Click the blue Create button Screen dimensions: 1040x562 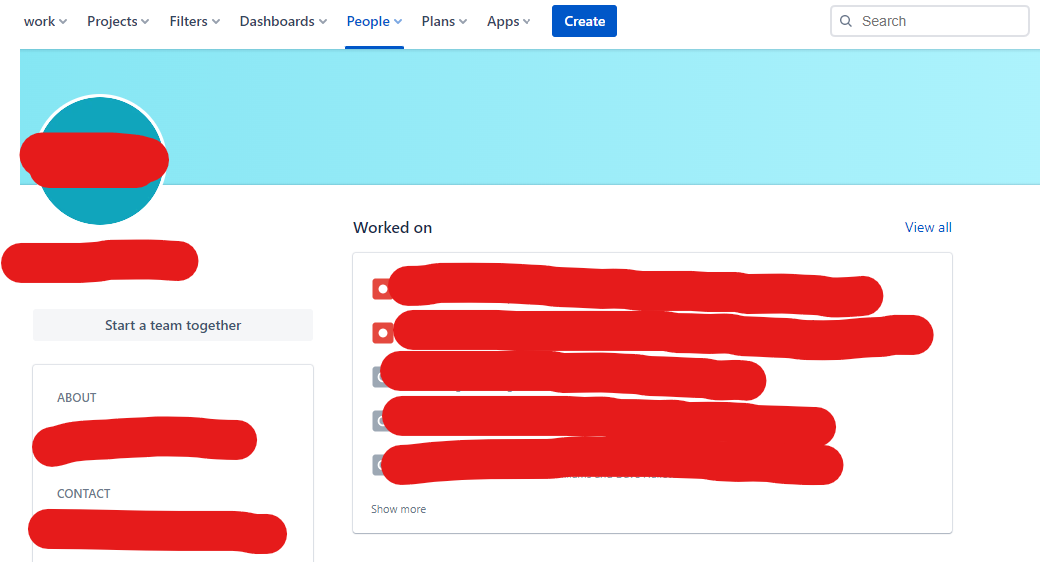(584, 21)
